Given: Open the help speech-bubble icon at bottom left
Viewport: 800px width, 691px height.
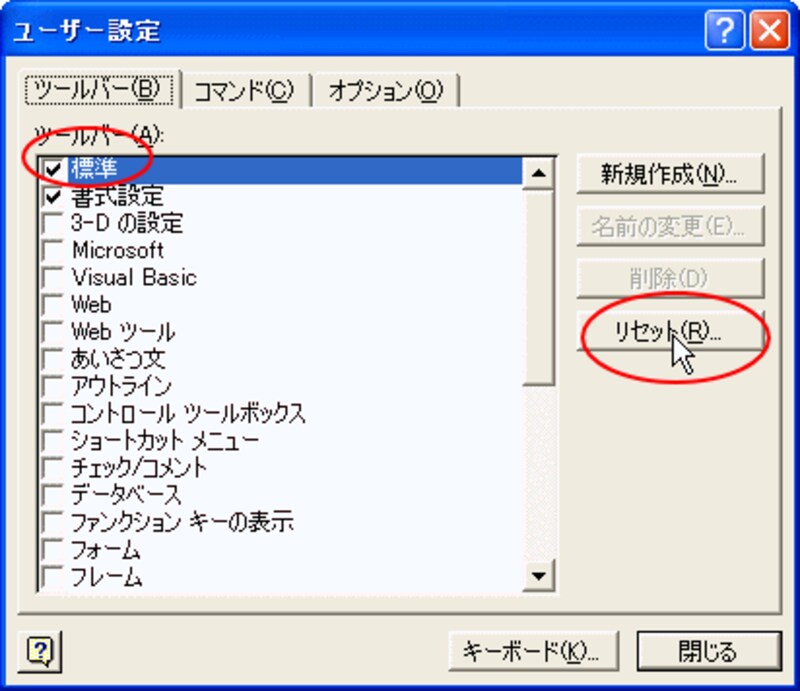Looking at the screenshot, I should pyautogui.click(x=40, y=652).
